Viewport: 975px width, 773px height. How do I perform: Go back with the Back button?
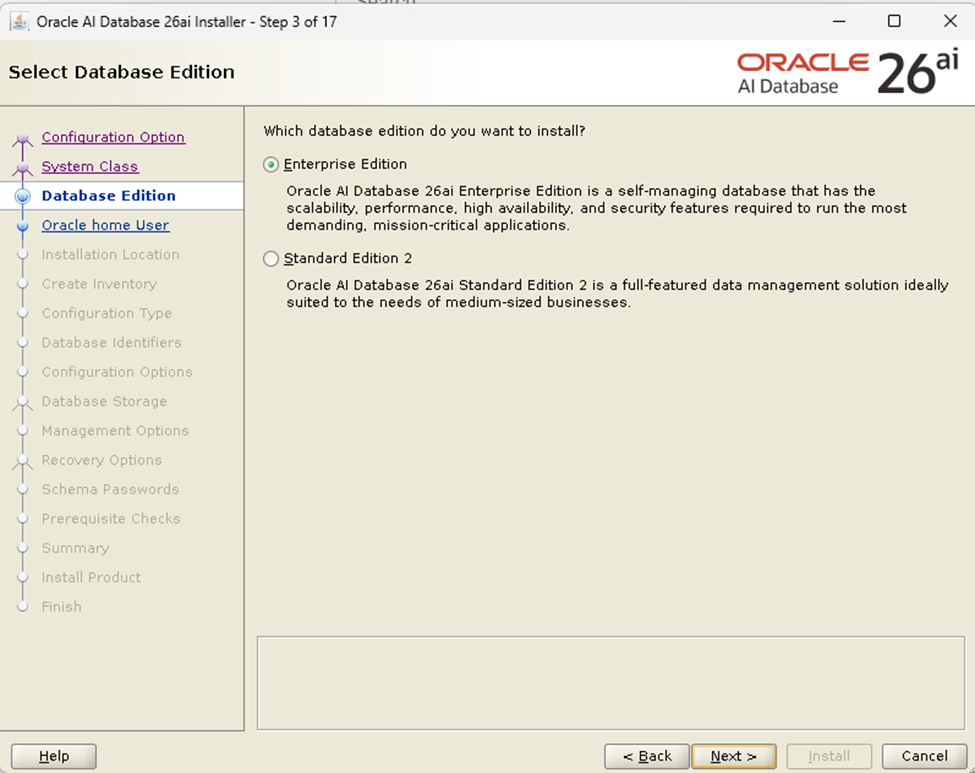point(647,756)
